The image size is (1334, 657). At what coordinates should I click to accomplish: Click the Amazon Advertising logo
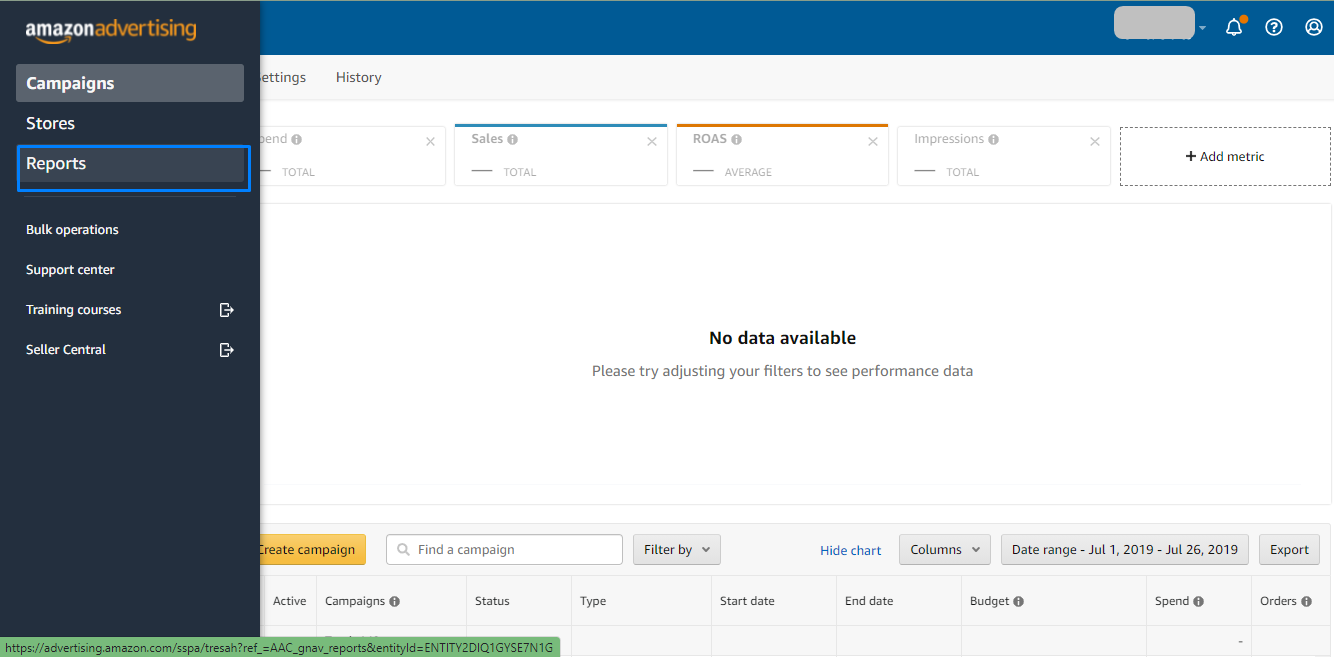click(x=111, y=30)
